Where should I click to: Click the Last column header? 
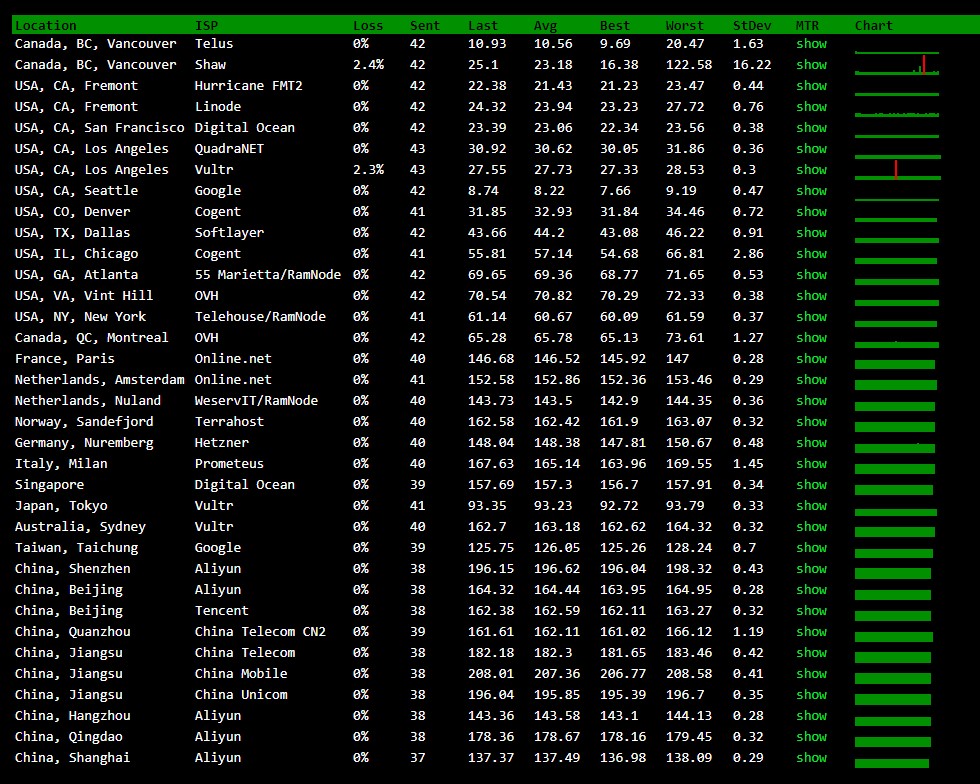pos(483,26)
